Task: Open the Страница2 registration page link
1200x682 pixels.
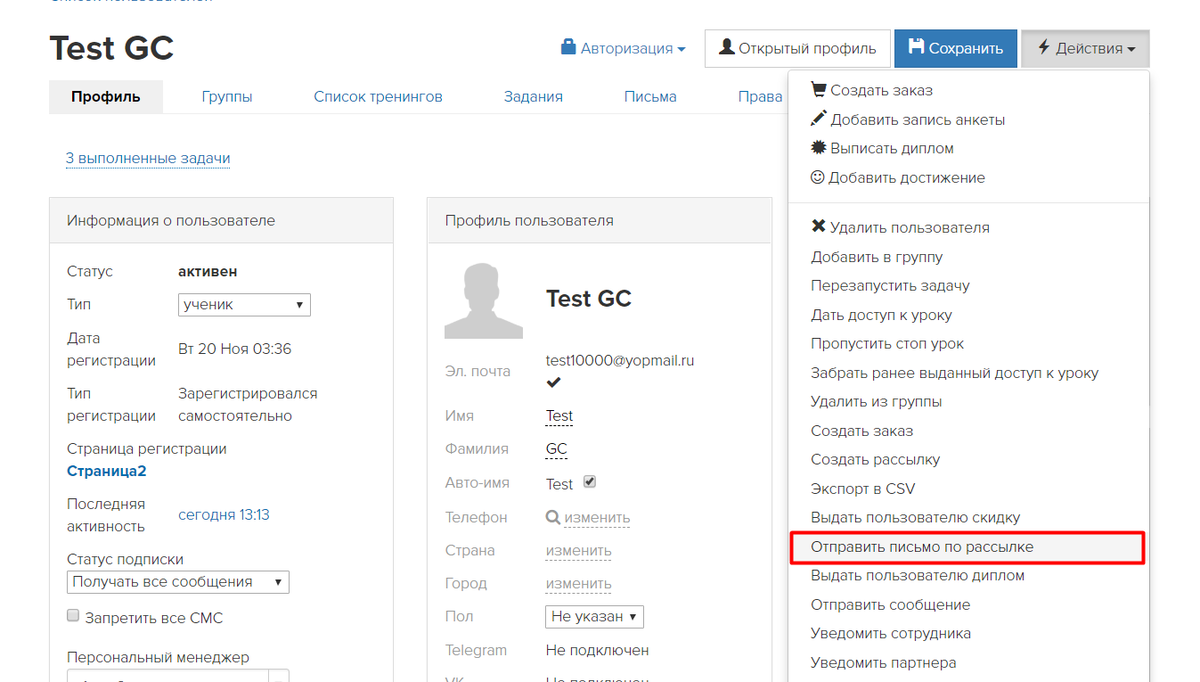Action: [x=107, y=471]
